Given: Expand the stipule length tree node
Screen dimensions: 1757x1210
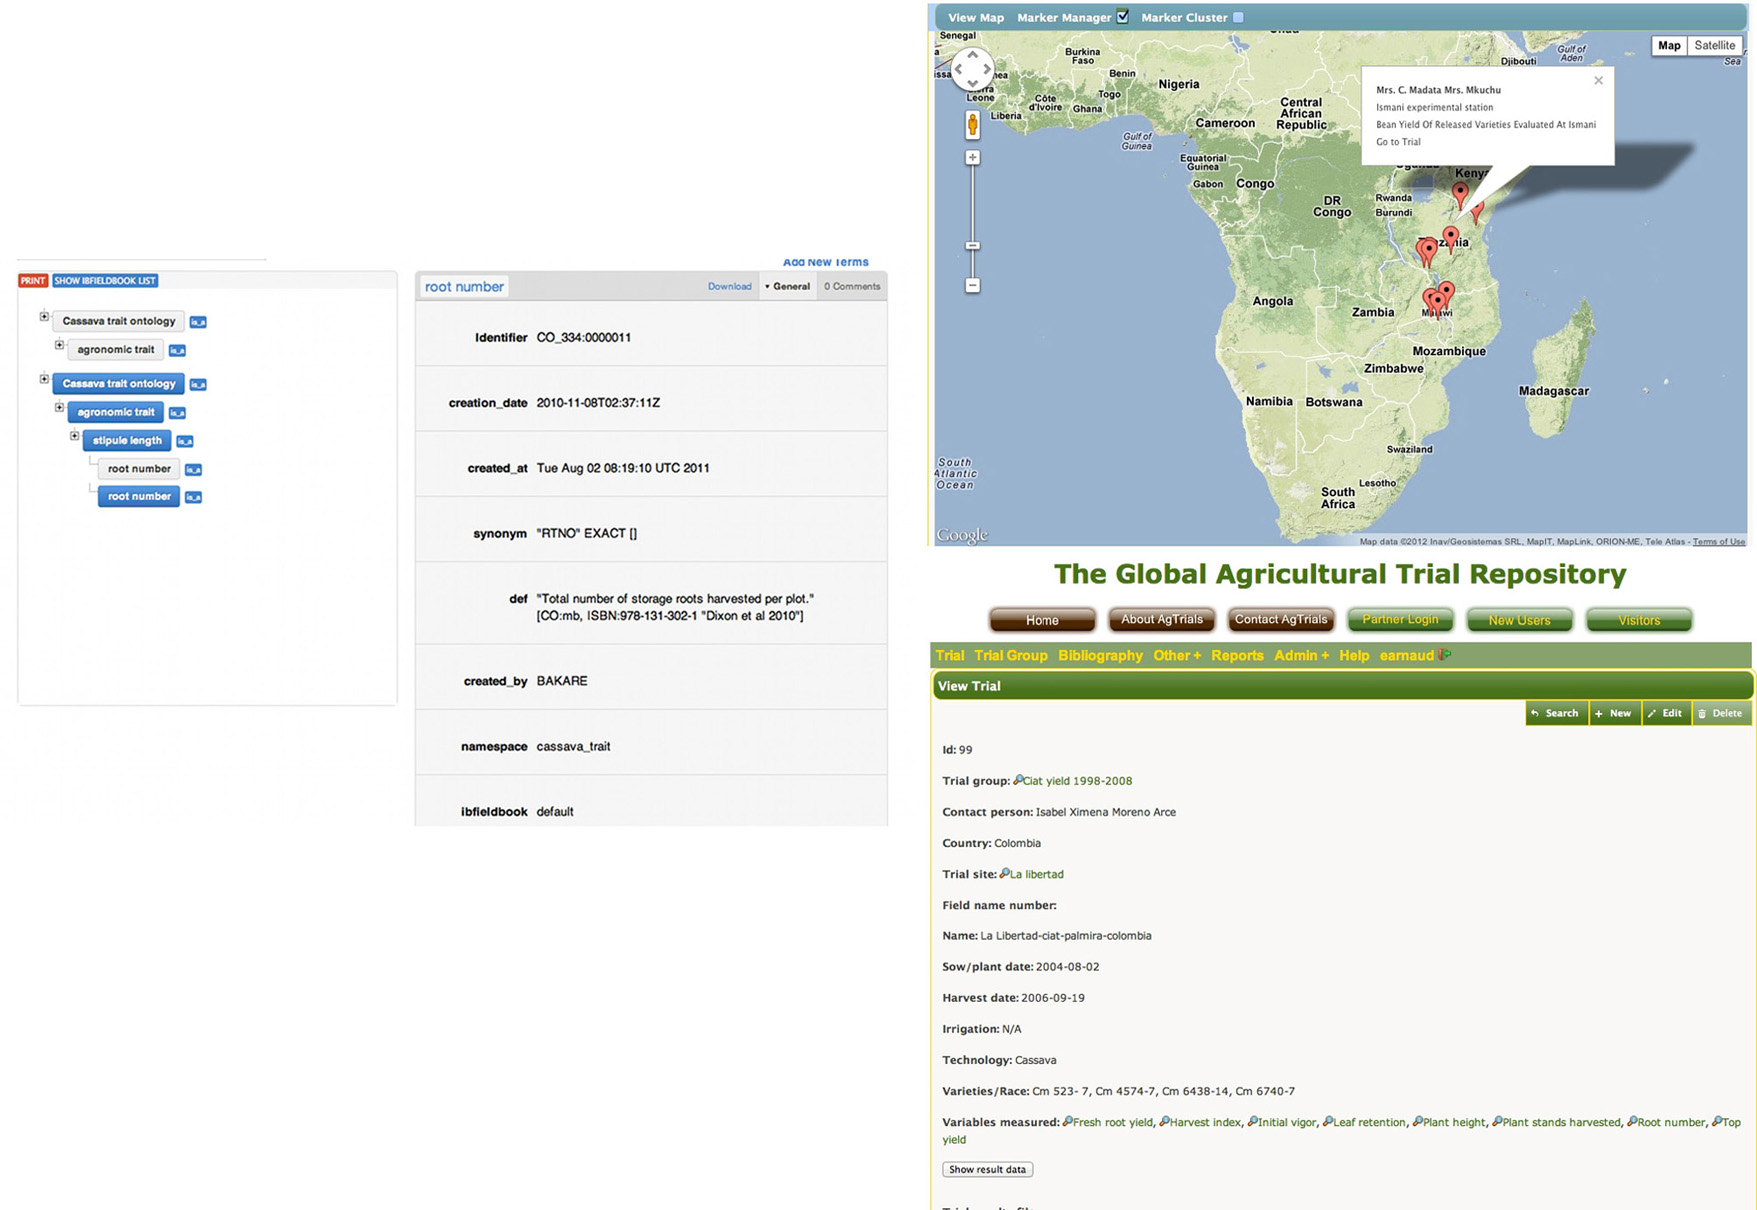Looking at the screenshot, I should pos(74,436).
